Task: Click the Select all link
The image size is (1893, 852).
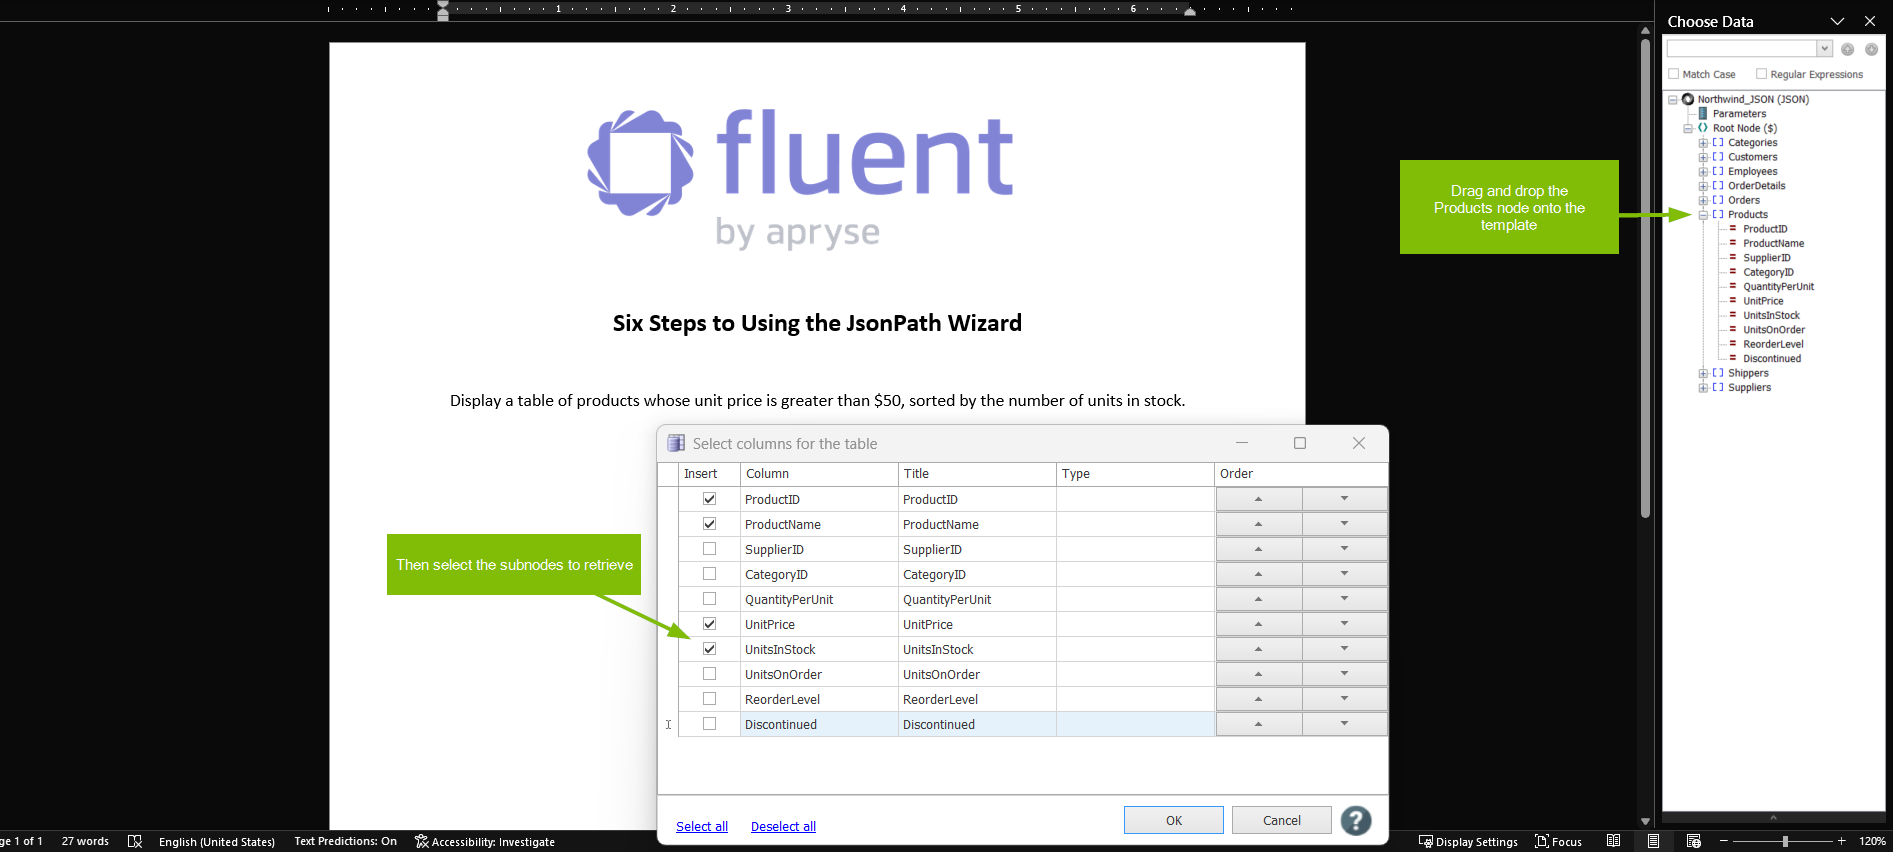Action: [702, 826]
